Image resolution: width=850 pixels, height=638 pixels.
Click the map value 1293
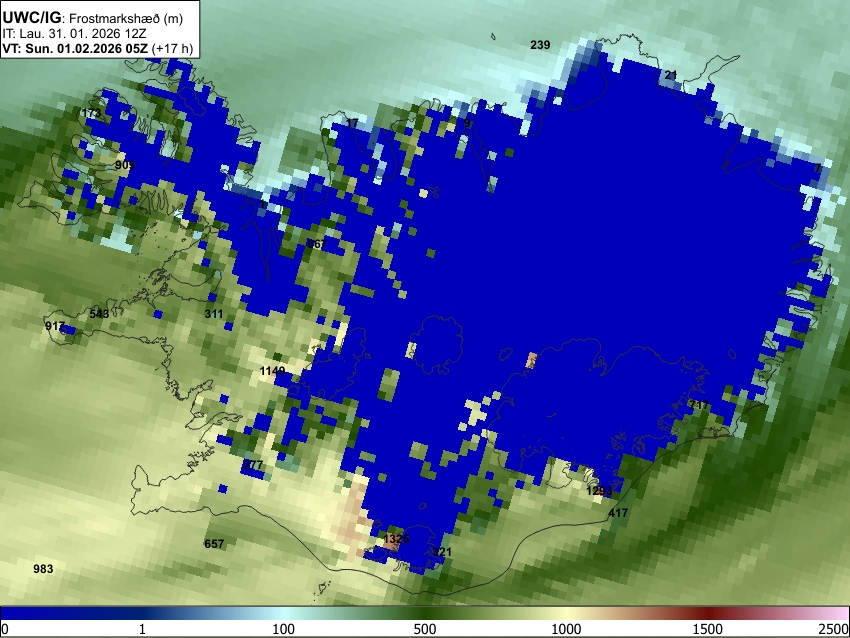pos(599,491)
